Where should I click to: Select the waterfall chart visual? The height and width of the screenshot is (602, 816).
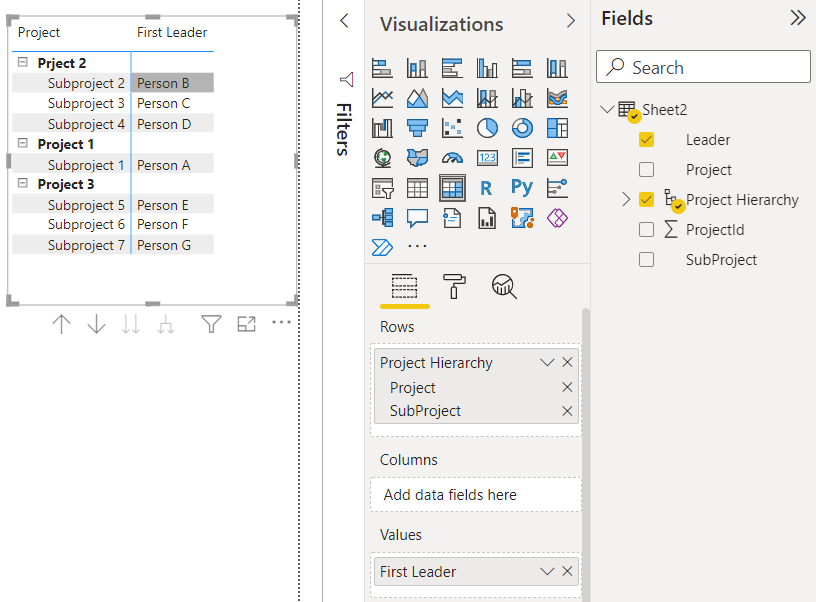[382, 128]
